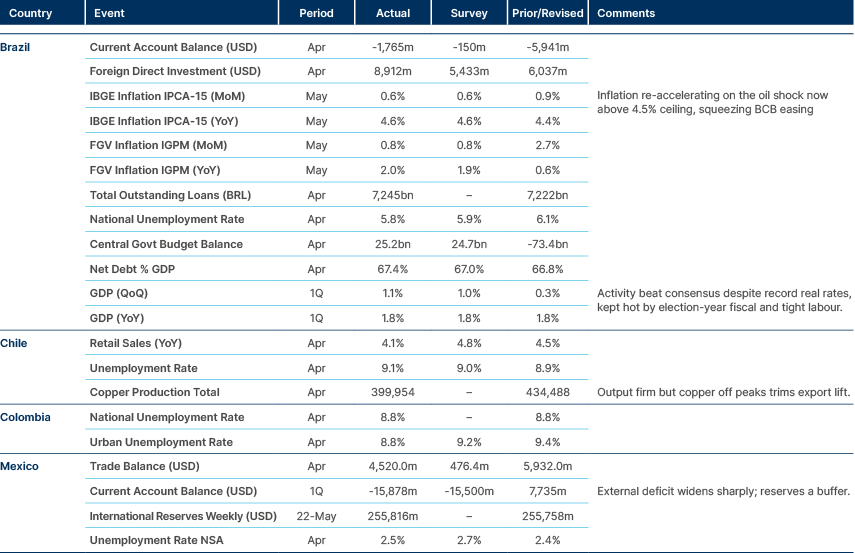The image size is (855, 553).
Task: Select the Colombia country label
Action: click(x=25, y=417)
